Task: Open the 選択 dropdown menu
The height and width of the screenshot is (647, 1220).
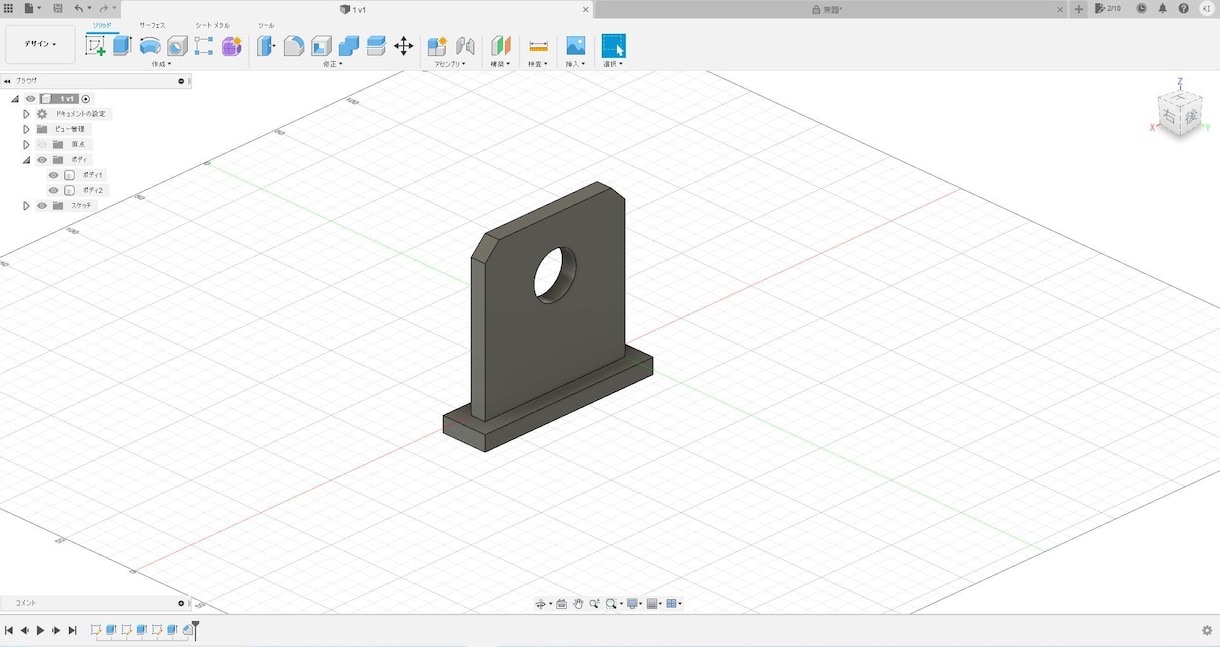Action: click(613, 64)
